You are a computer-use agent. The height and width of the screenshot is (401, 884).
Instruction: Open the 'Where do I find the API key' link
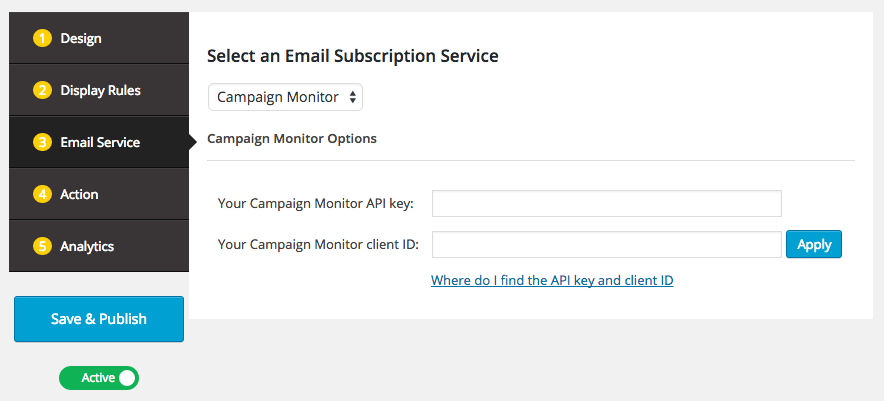tap(552, 281)
